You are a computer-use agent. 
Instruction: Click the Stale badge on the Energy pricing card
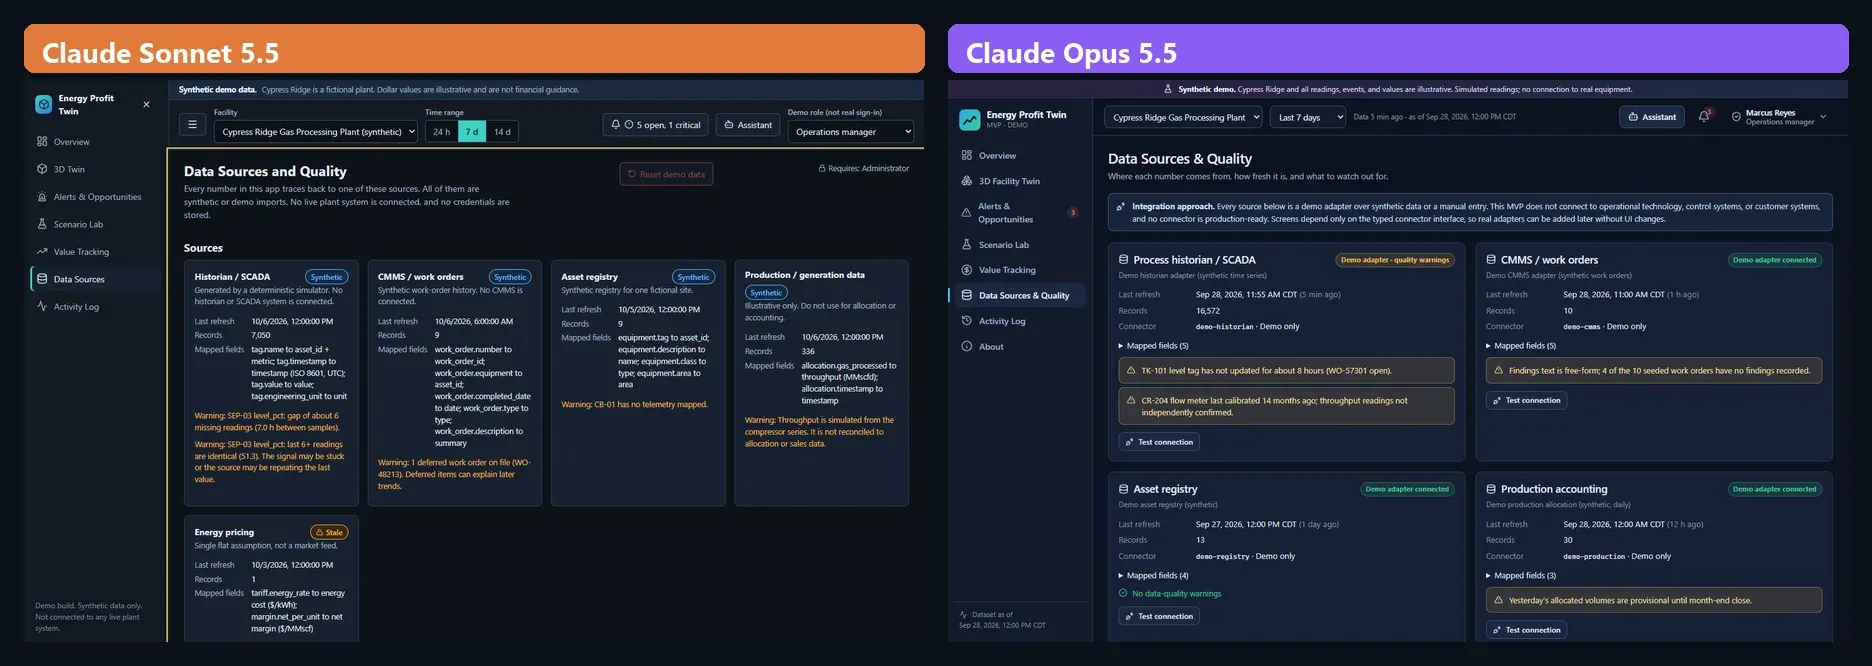pos(329,532)
